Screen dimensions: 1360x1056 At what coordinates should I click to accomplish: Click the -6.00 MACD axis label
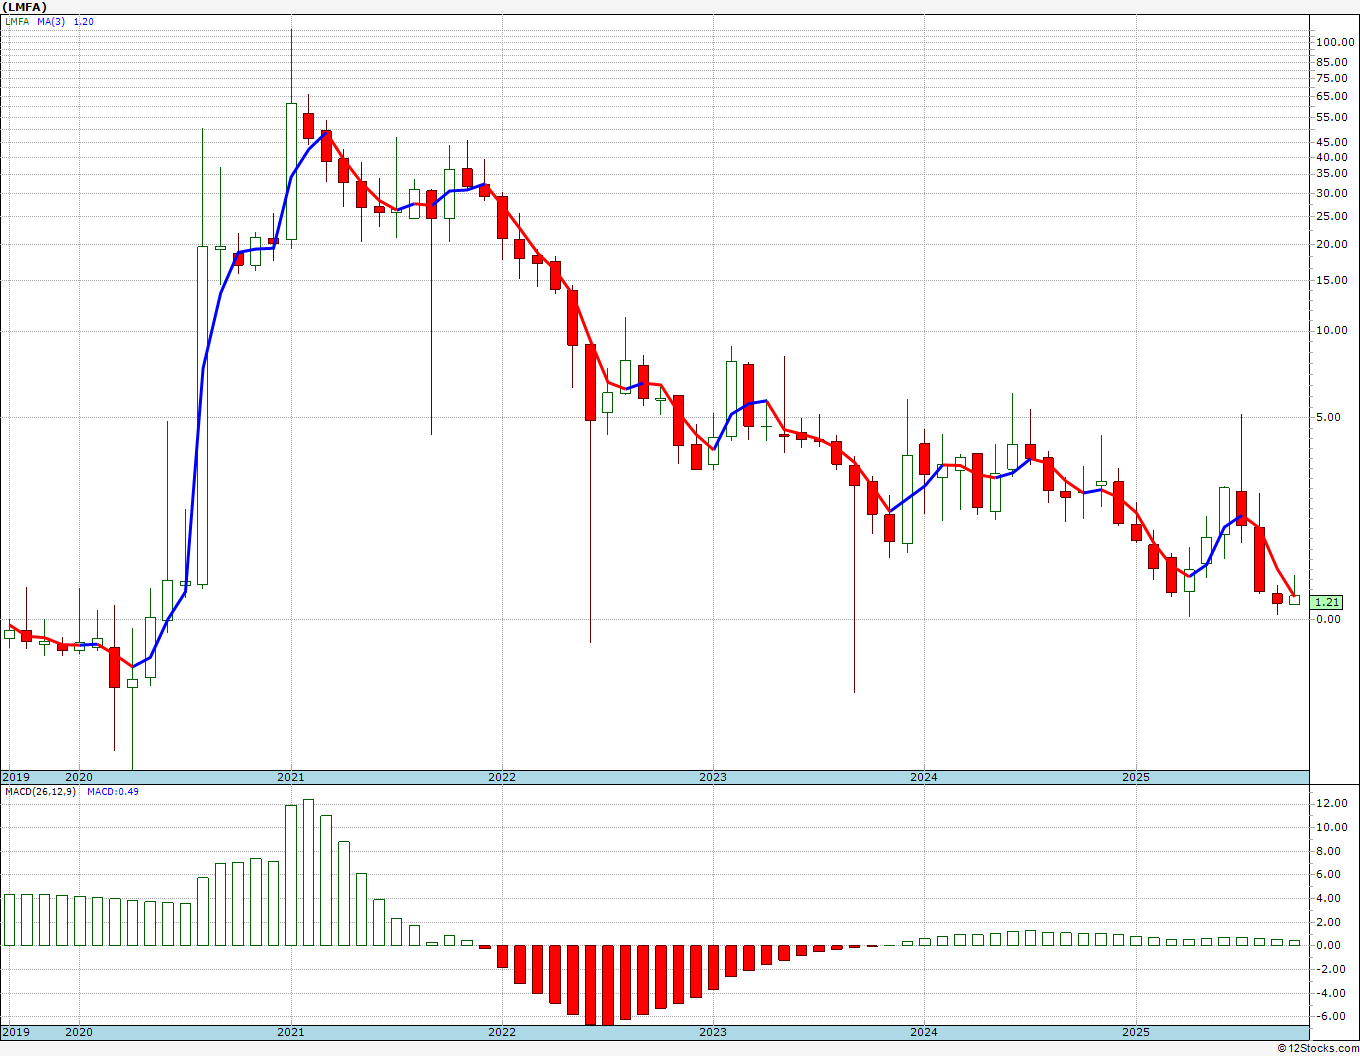(1331, 1017)
